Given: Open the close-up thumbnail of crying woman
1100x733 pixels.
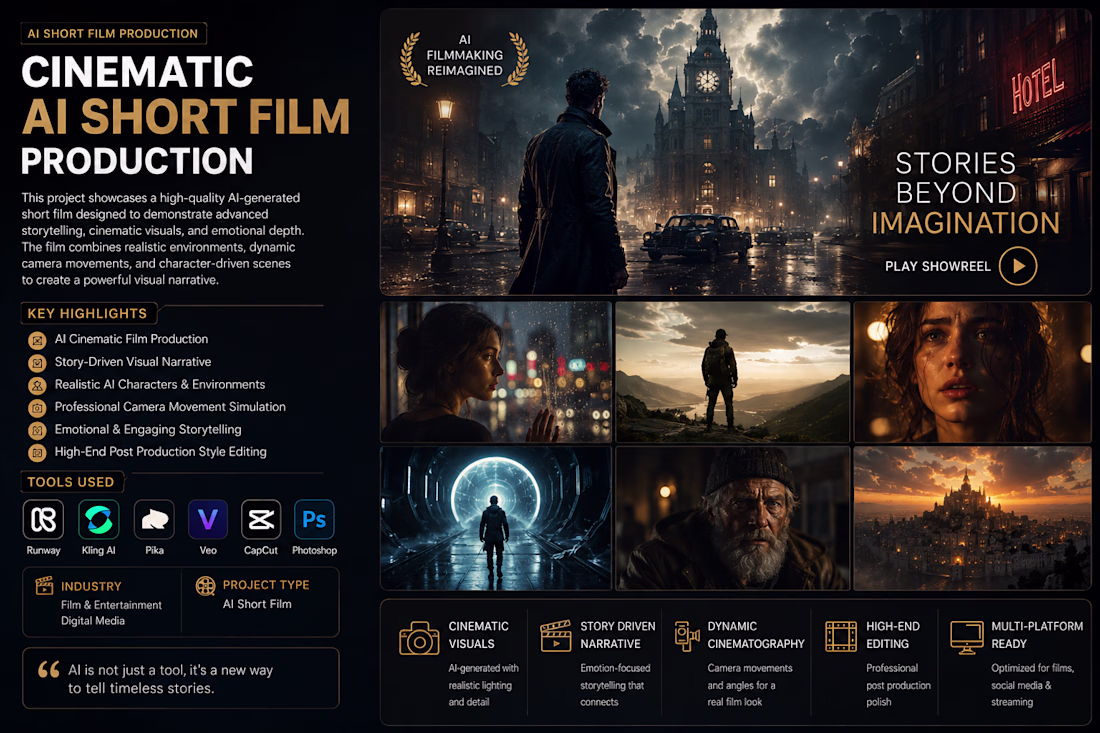Looking at the screenshot, I should 972,372.
